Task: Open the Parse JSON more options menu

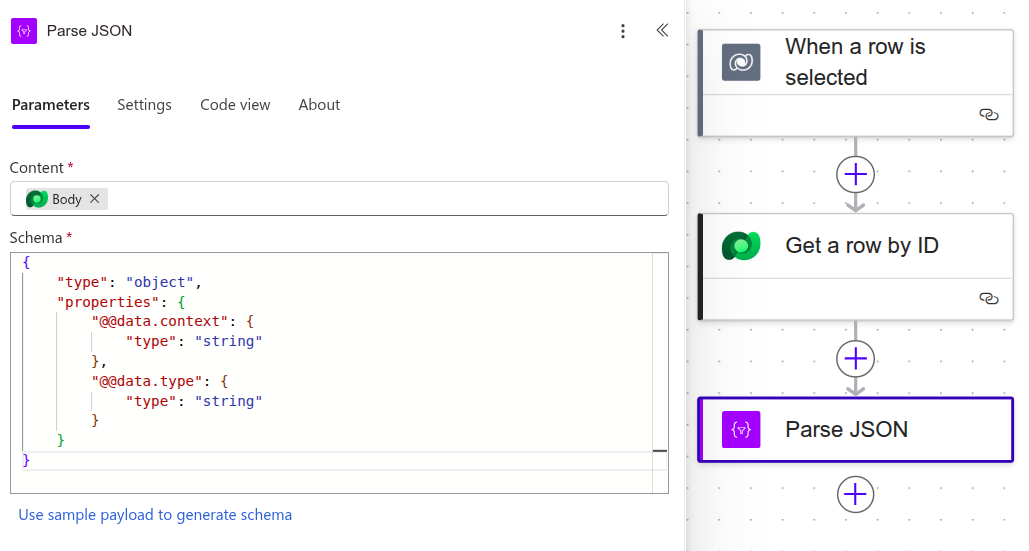Action: coord(623,31)
